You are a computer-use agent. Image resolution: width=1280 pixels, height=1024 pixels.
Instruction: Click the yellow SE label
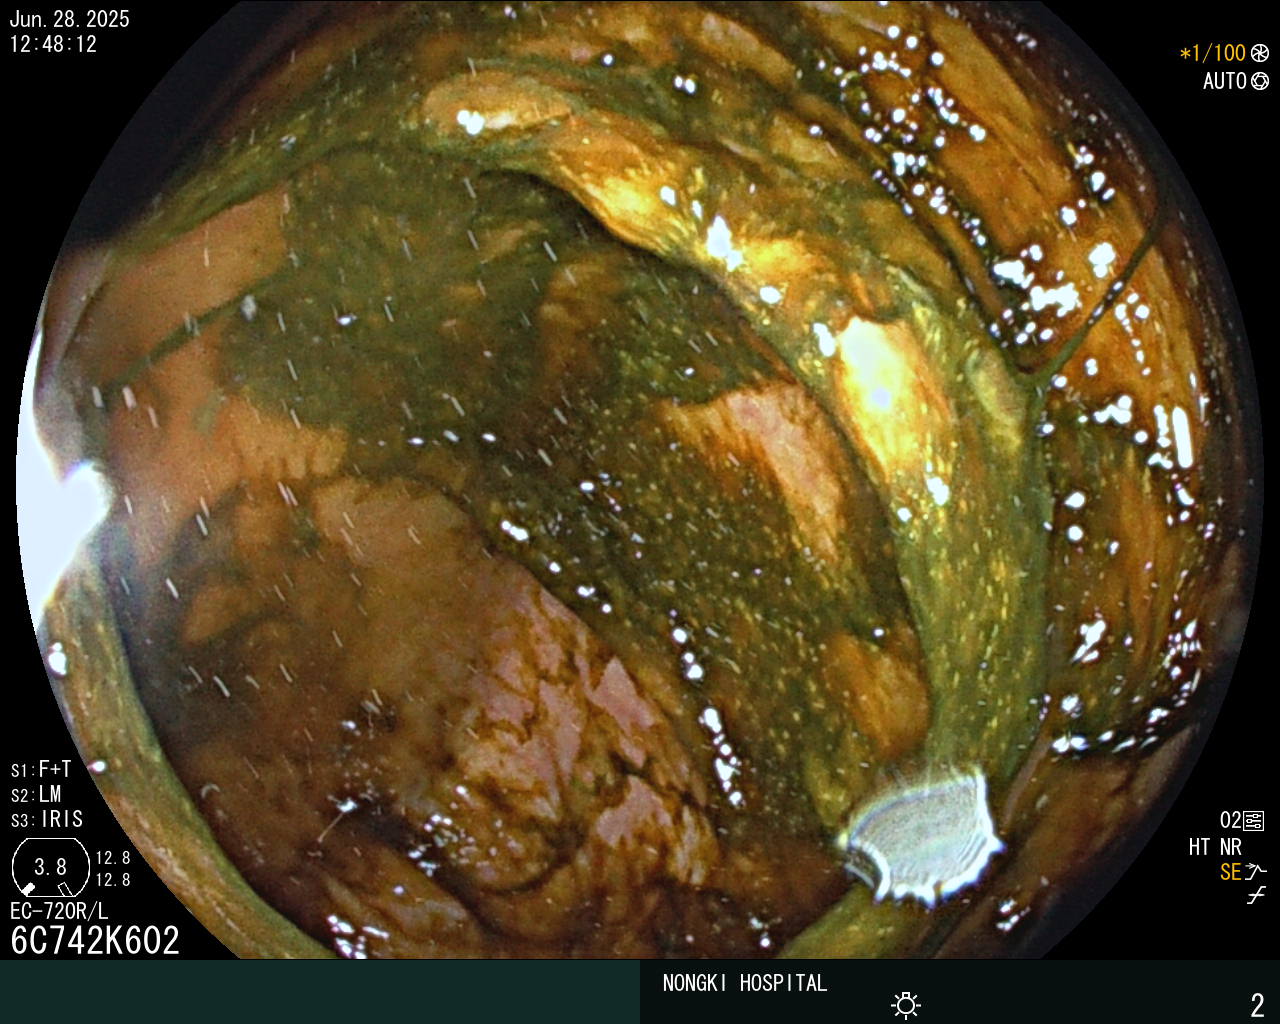pyautogui.click(x=1231, y=872)
